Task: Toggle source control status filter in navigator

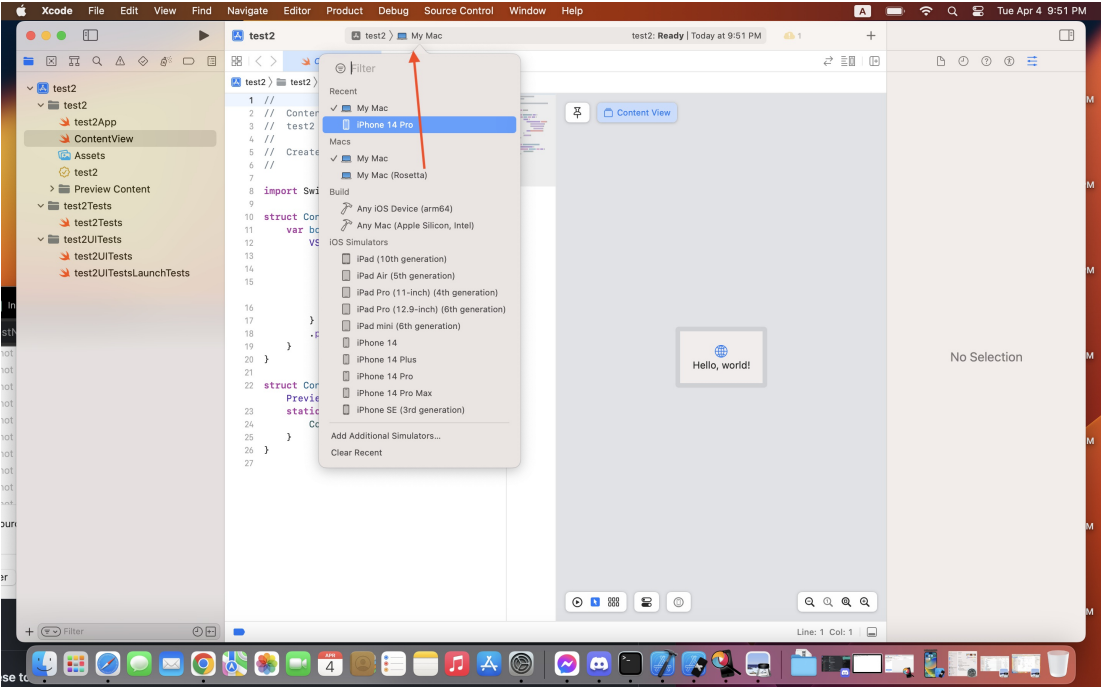Action: tap(211, 632)
